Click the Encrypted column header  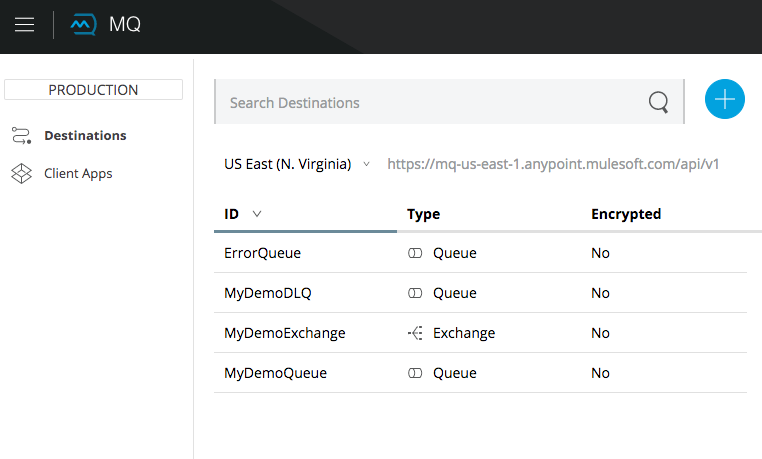pos(626,214)
